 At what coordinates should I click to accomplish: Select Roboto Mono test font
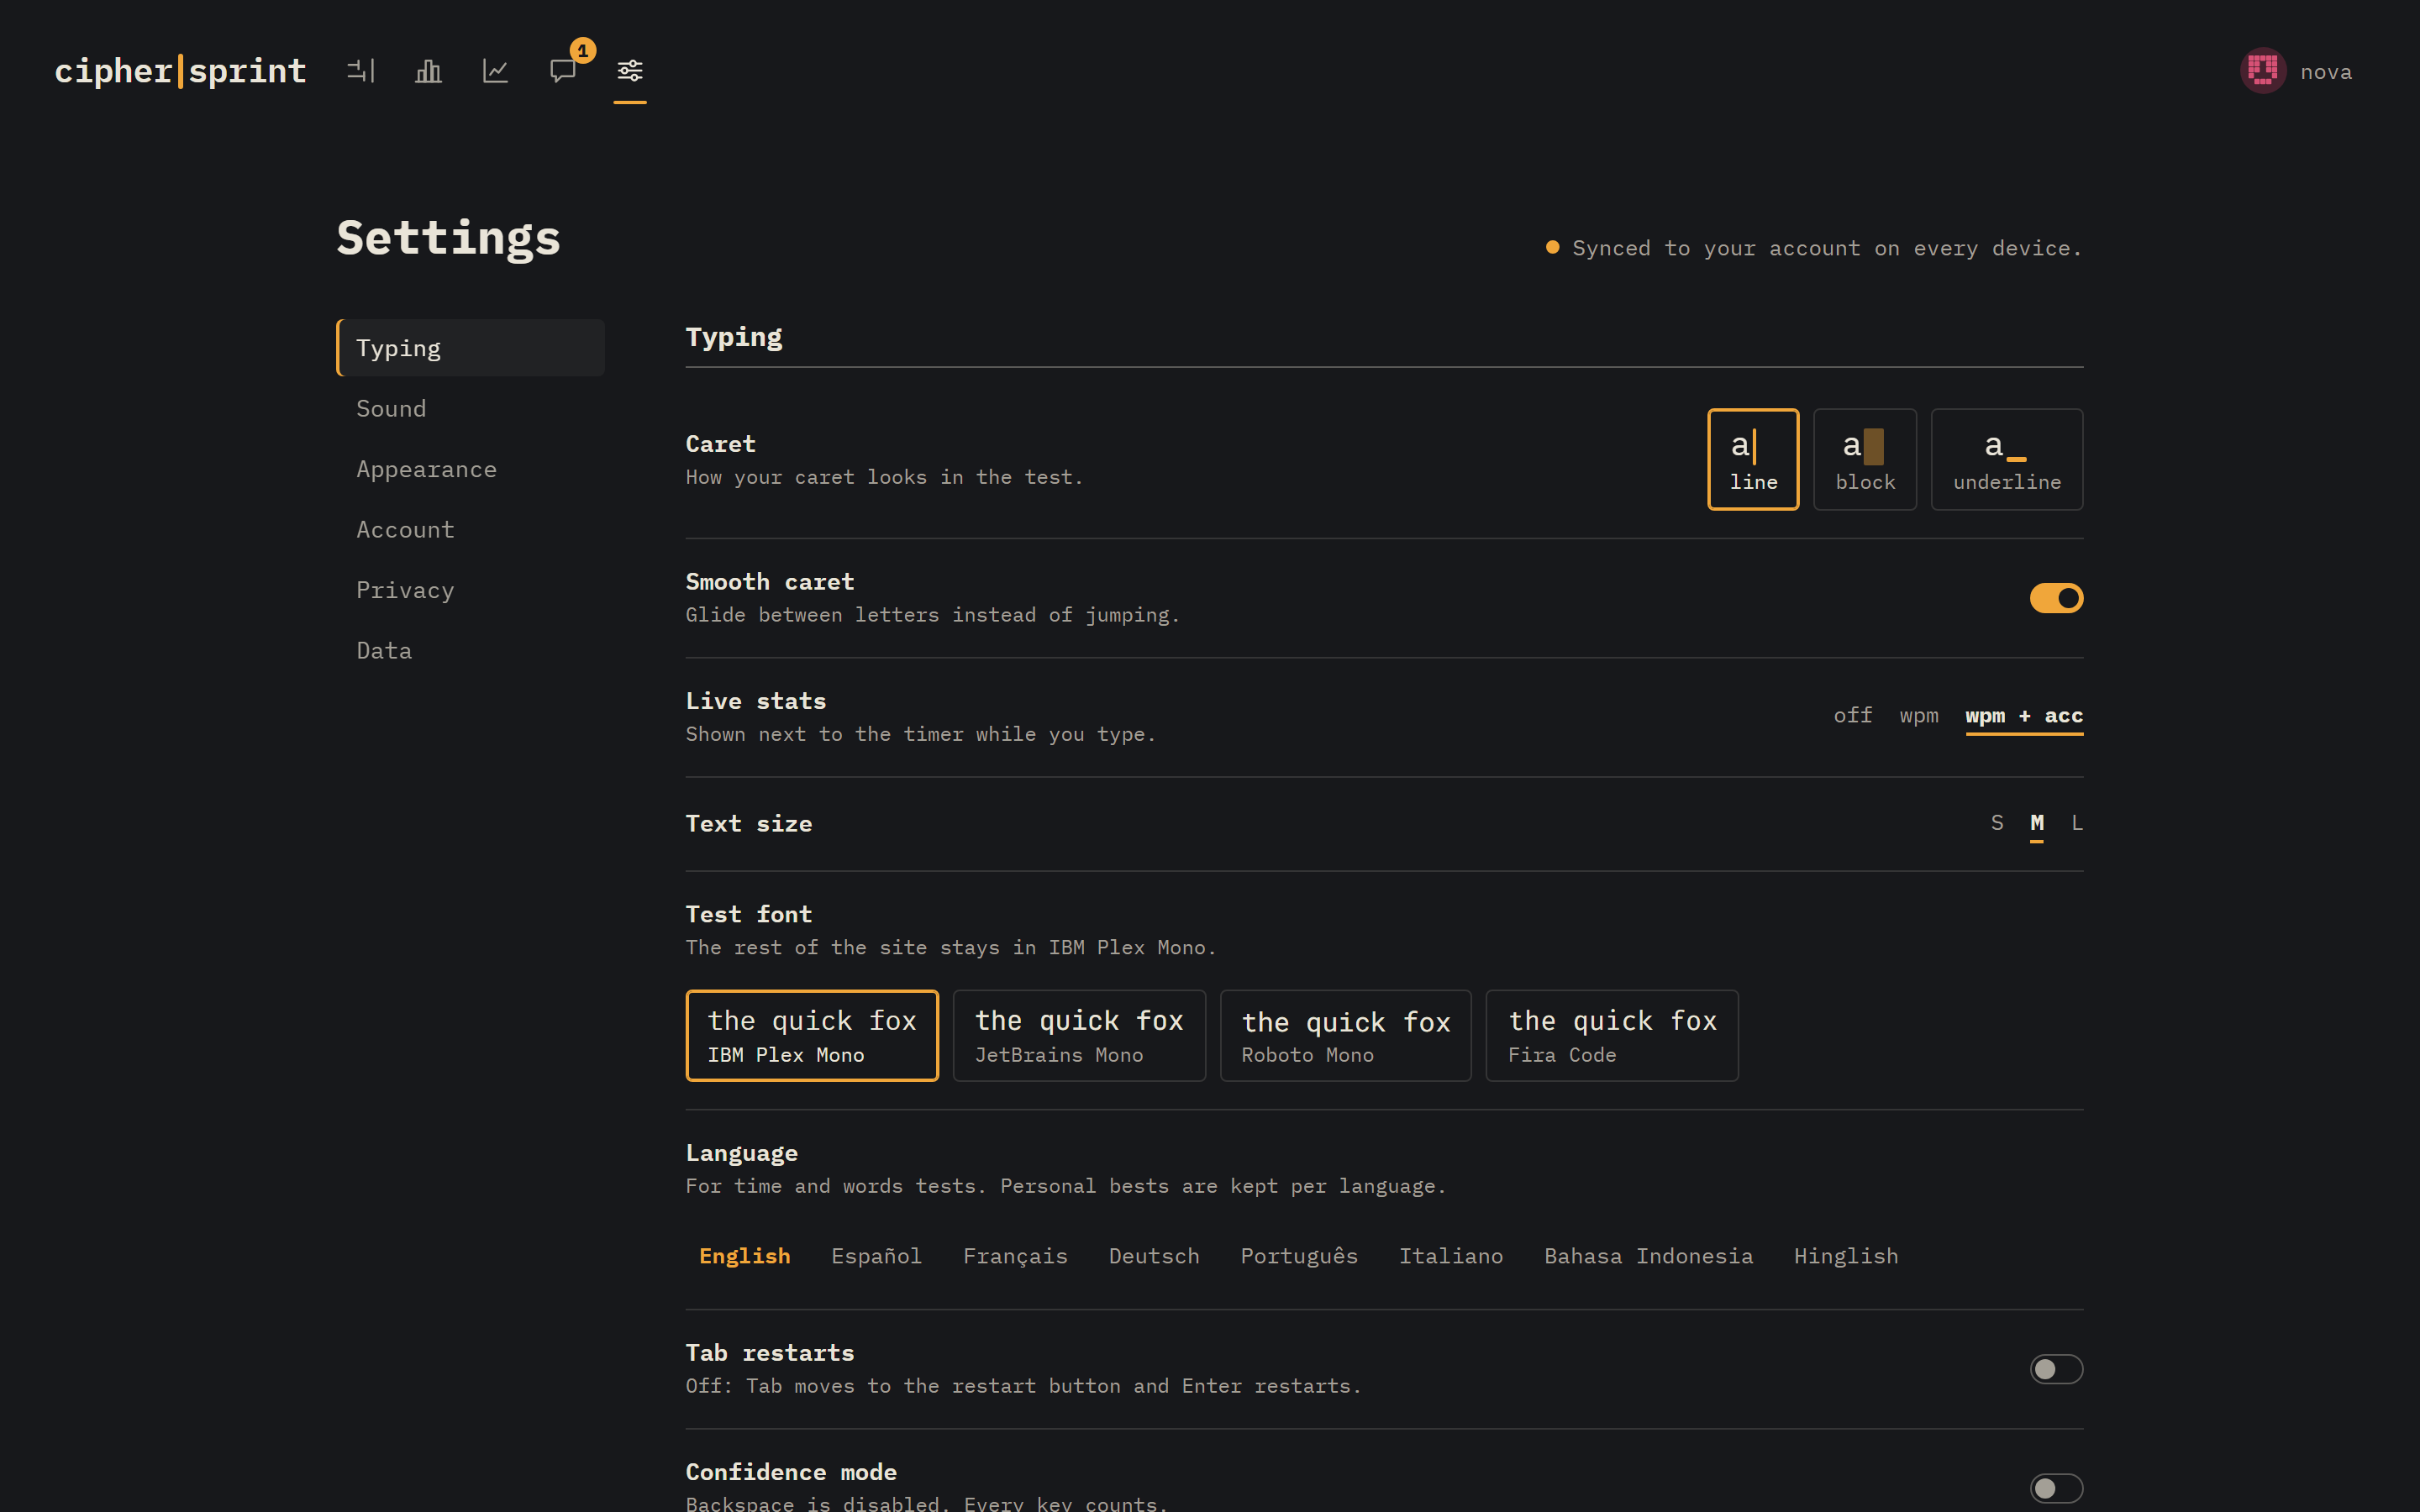pyautogui.click(x=1346, y=1035)
